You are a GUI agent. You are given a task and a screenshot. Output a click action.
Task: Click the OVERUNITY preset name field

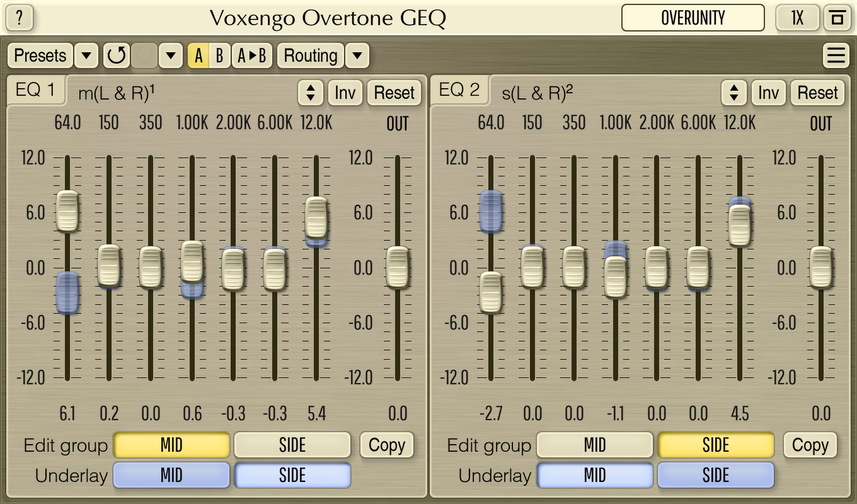(692, 18)
